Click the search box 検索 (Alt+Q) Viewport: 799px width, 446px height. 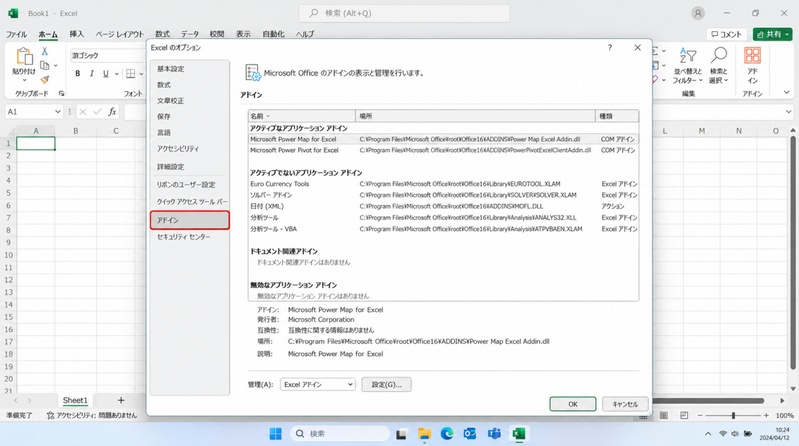point(404,13)
